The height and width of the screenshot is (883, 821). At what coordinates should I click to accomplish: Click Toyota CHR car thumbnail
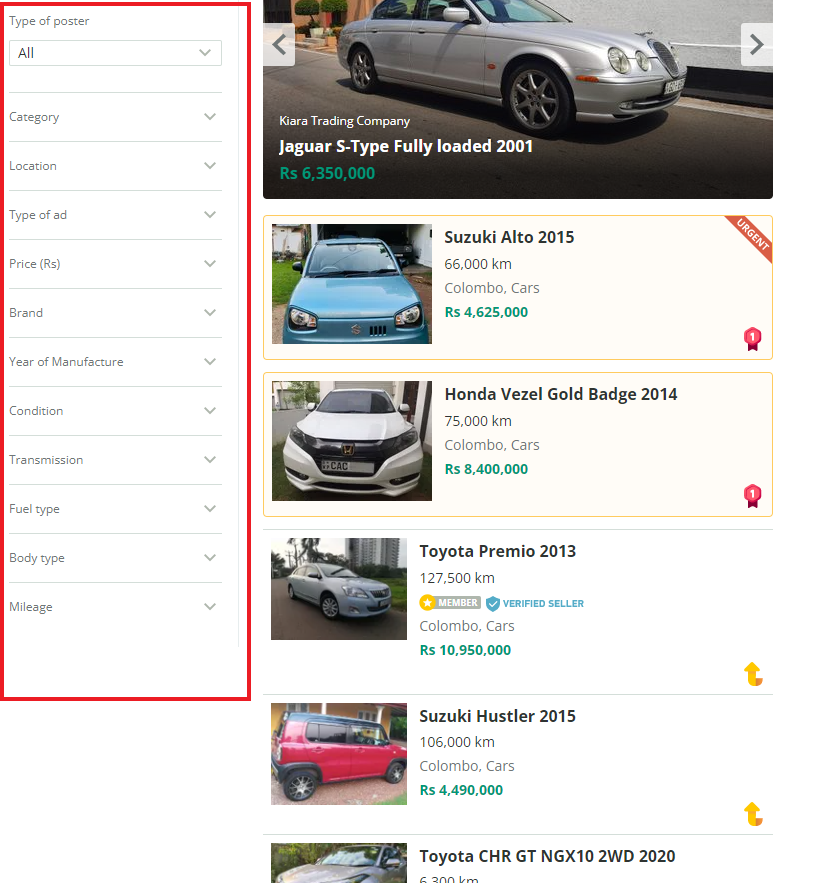(339, 863)
